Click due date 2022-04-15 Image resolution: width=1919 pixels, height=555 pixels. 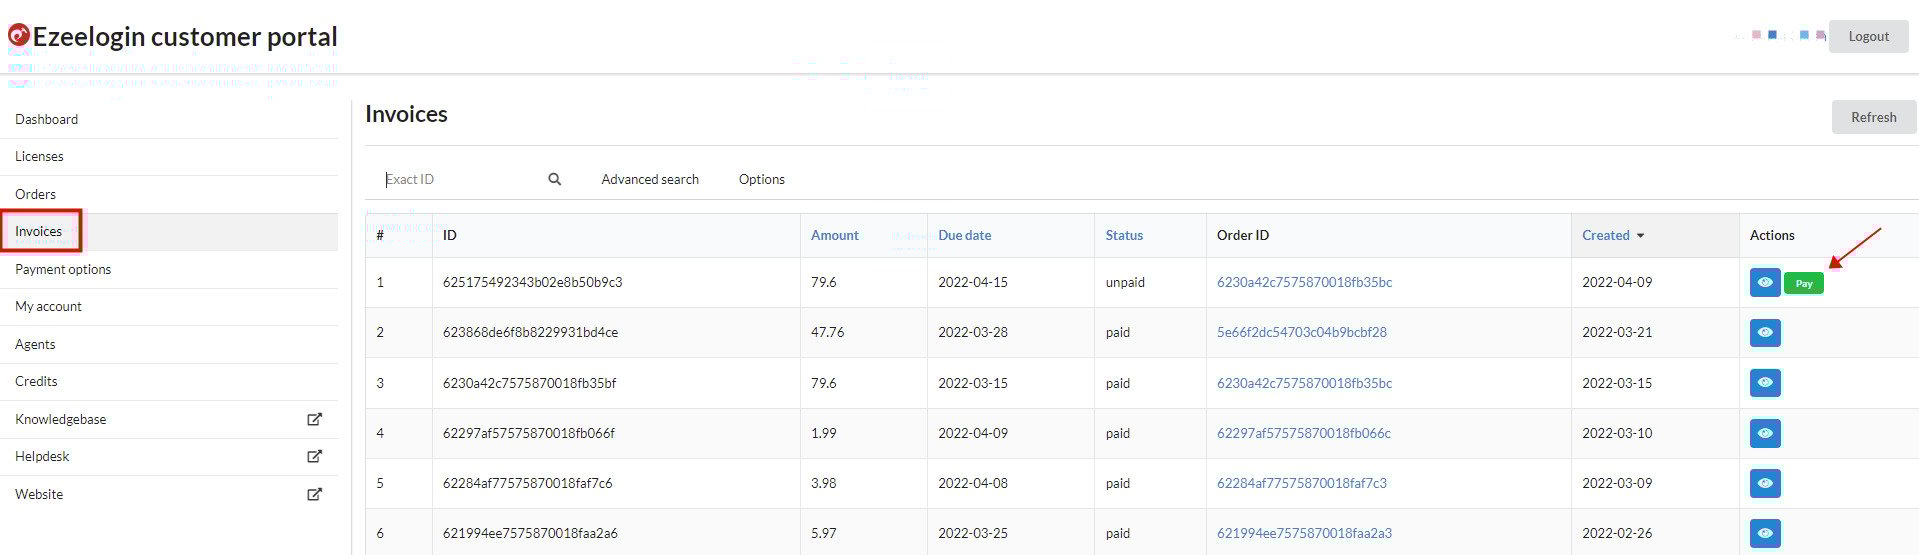972,283
